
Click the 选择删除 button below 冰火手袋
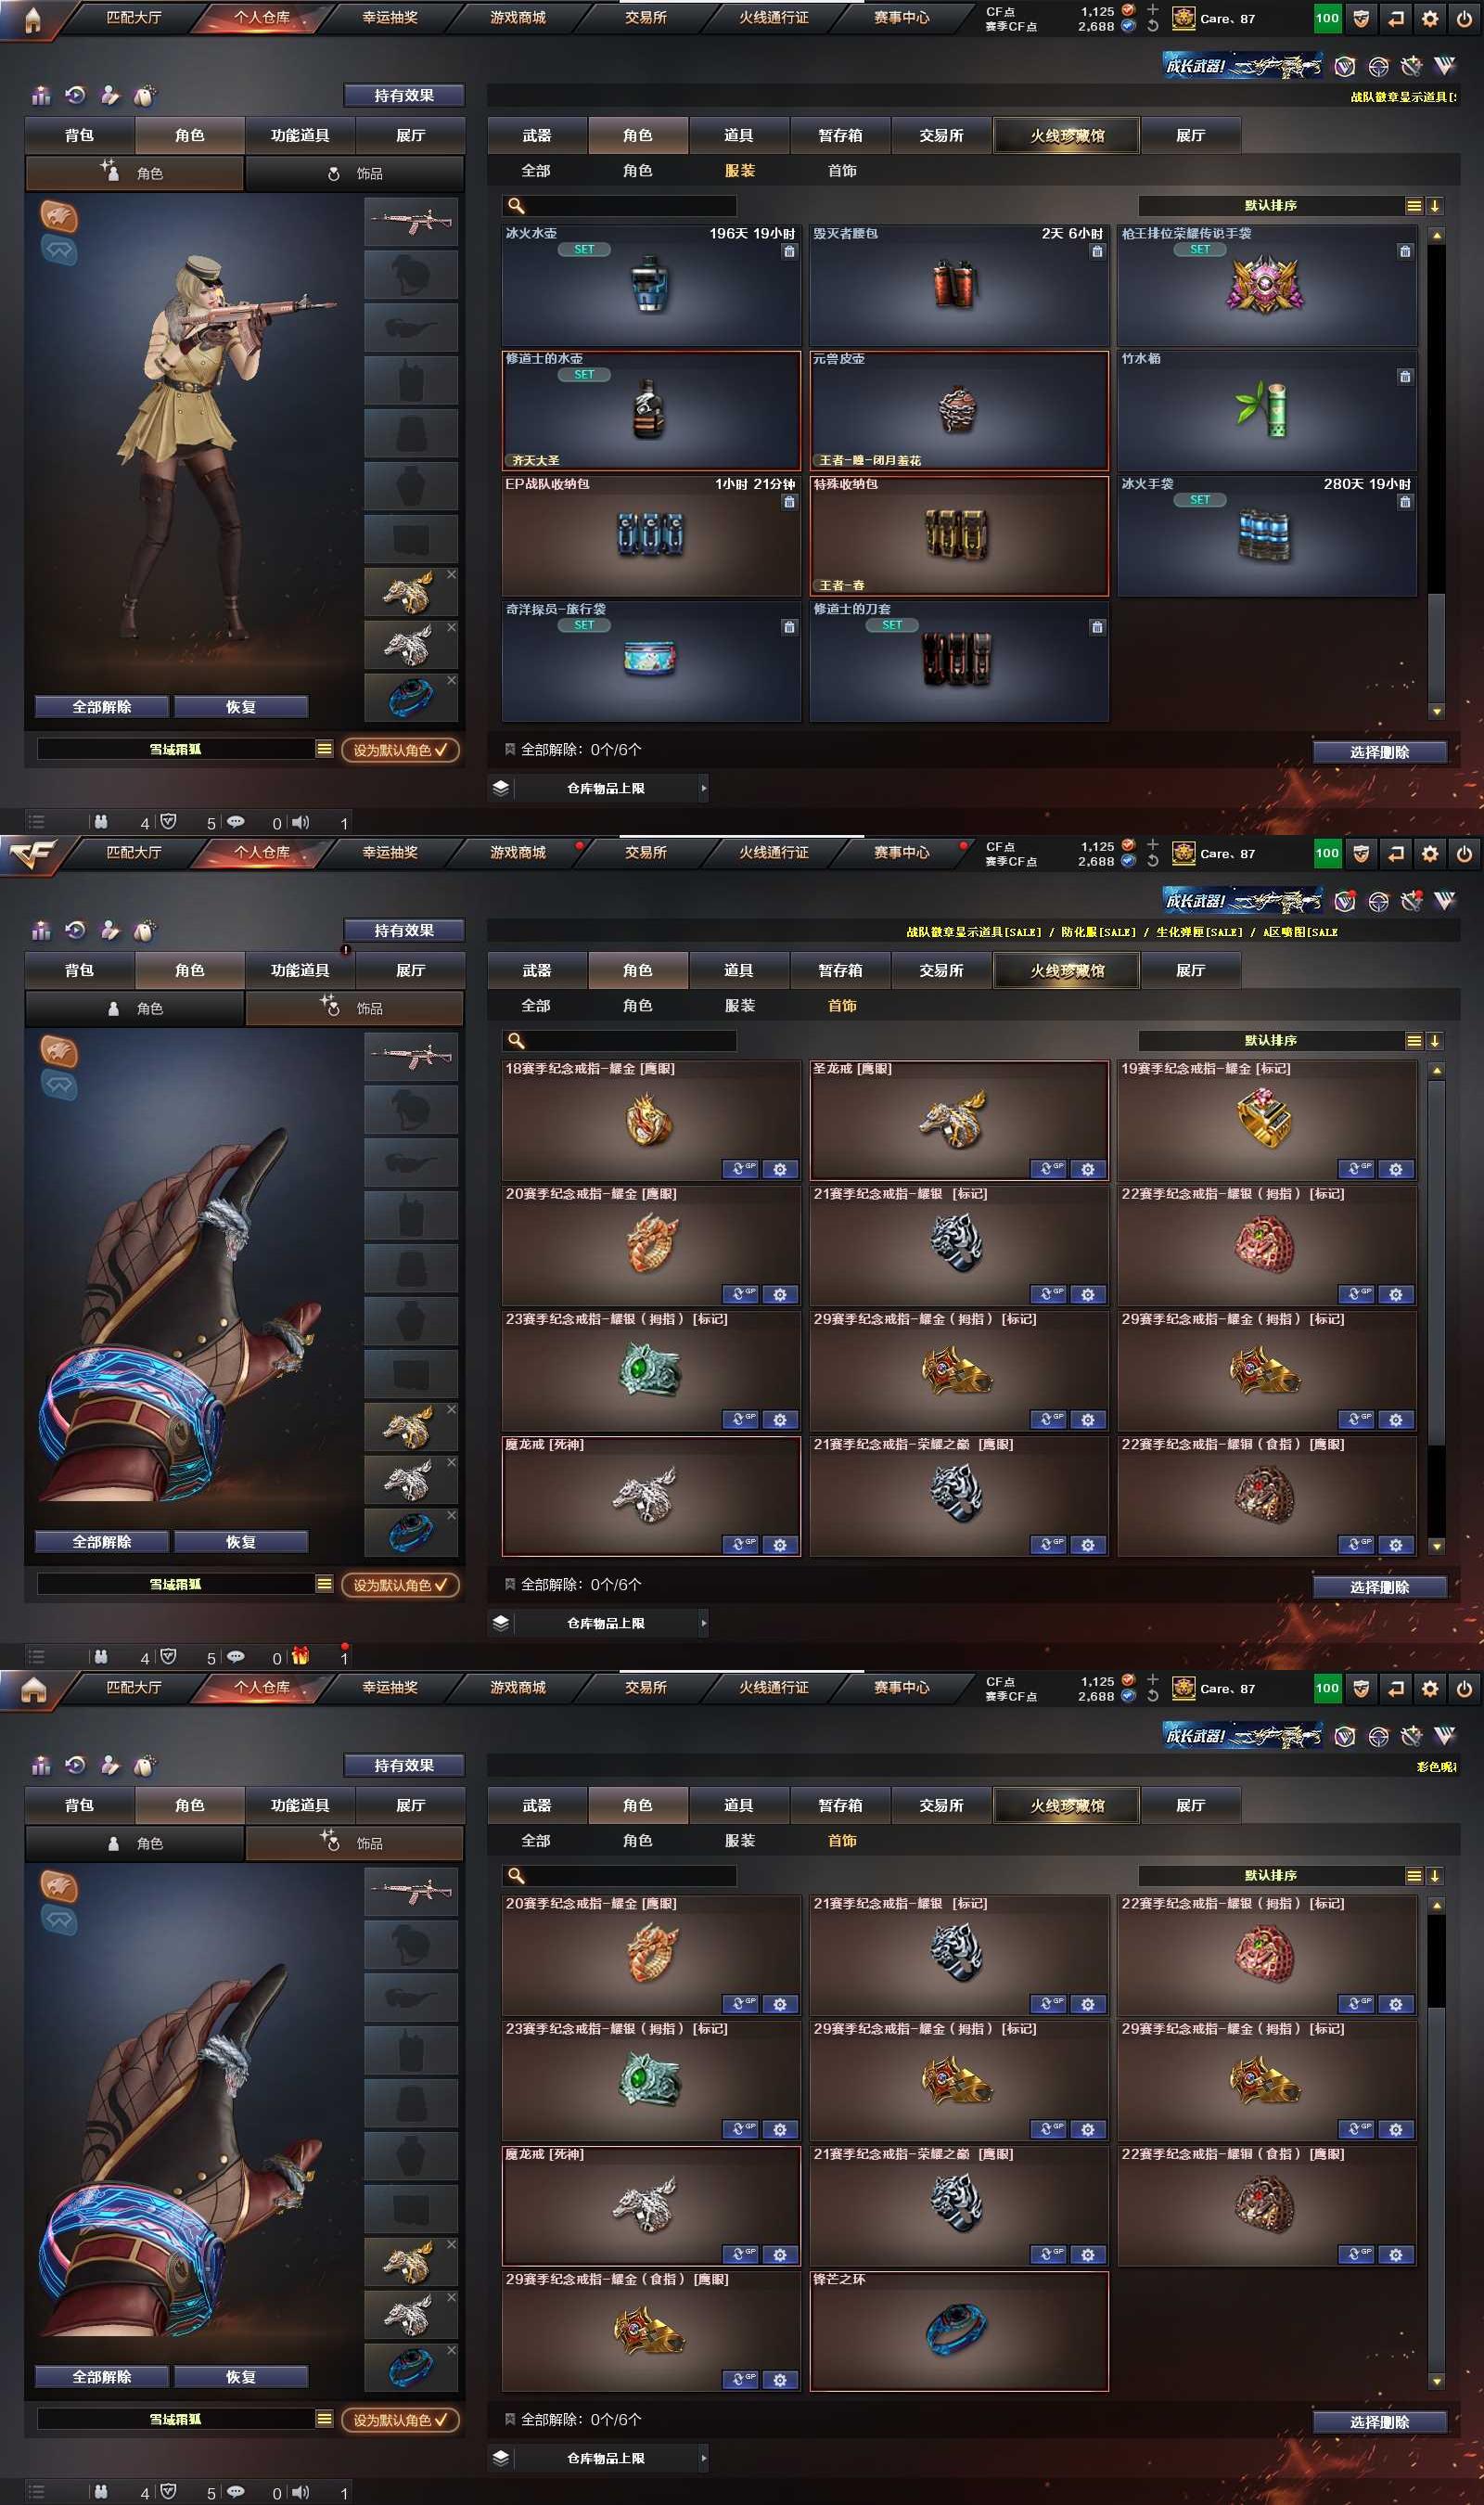click(1380, 752)
